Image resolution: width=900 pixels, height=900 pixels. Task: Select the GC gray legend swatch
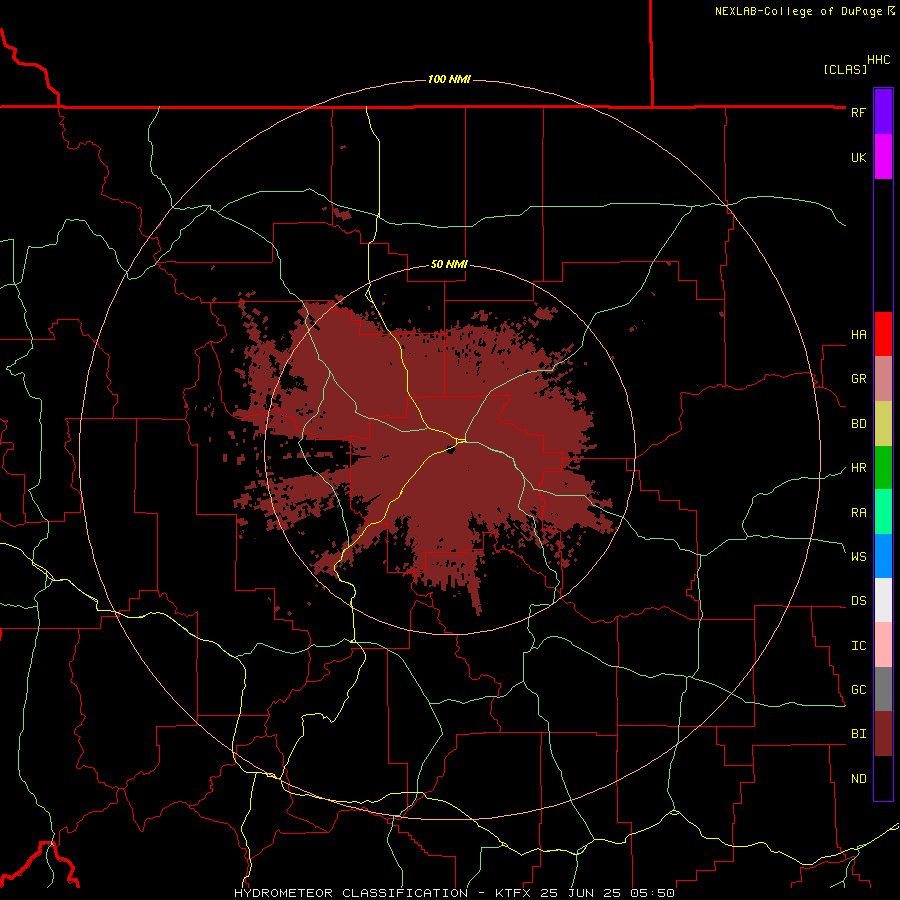tap(883, 689)
